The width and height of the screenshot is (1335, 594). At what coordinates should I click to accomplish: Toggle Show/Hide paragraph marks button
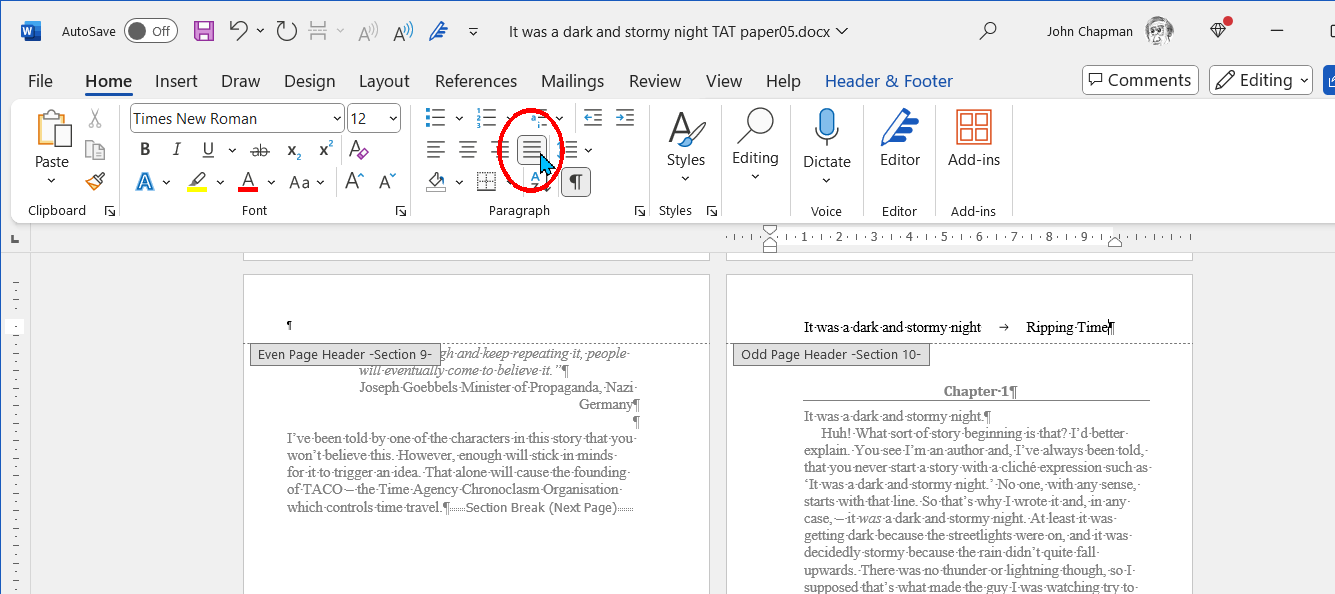point(576,182)
